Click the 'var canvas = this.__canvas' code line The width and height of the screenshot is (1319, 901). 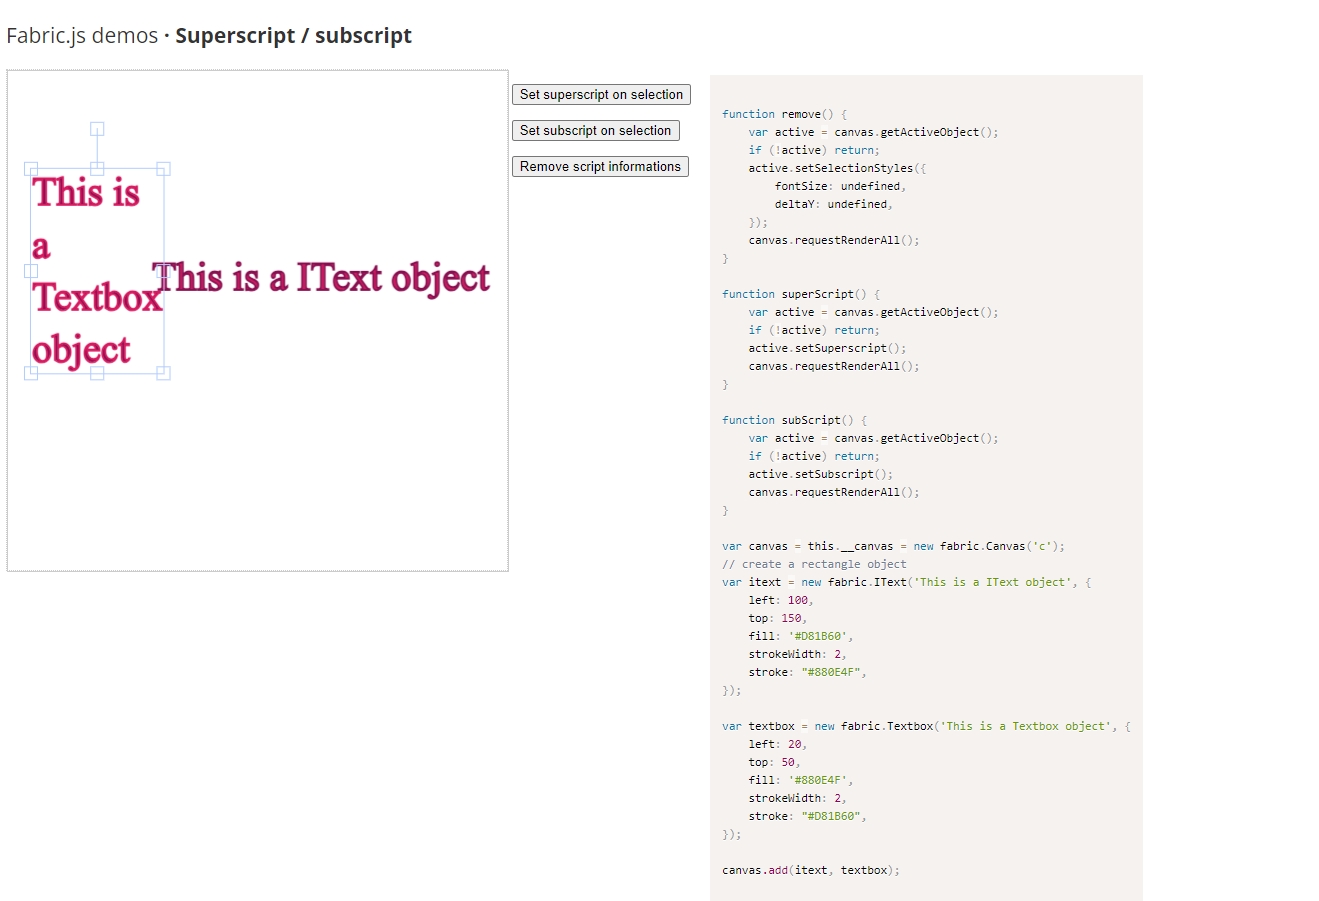pyautogui.click(x=893, y=546)
